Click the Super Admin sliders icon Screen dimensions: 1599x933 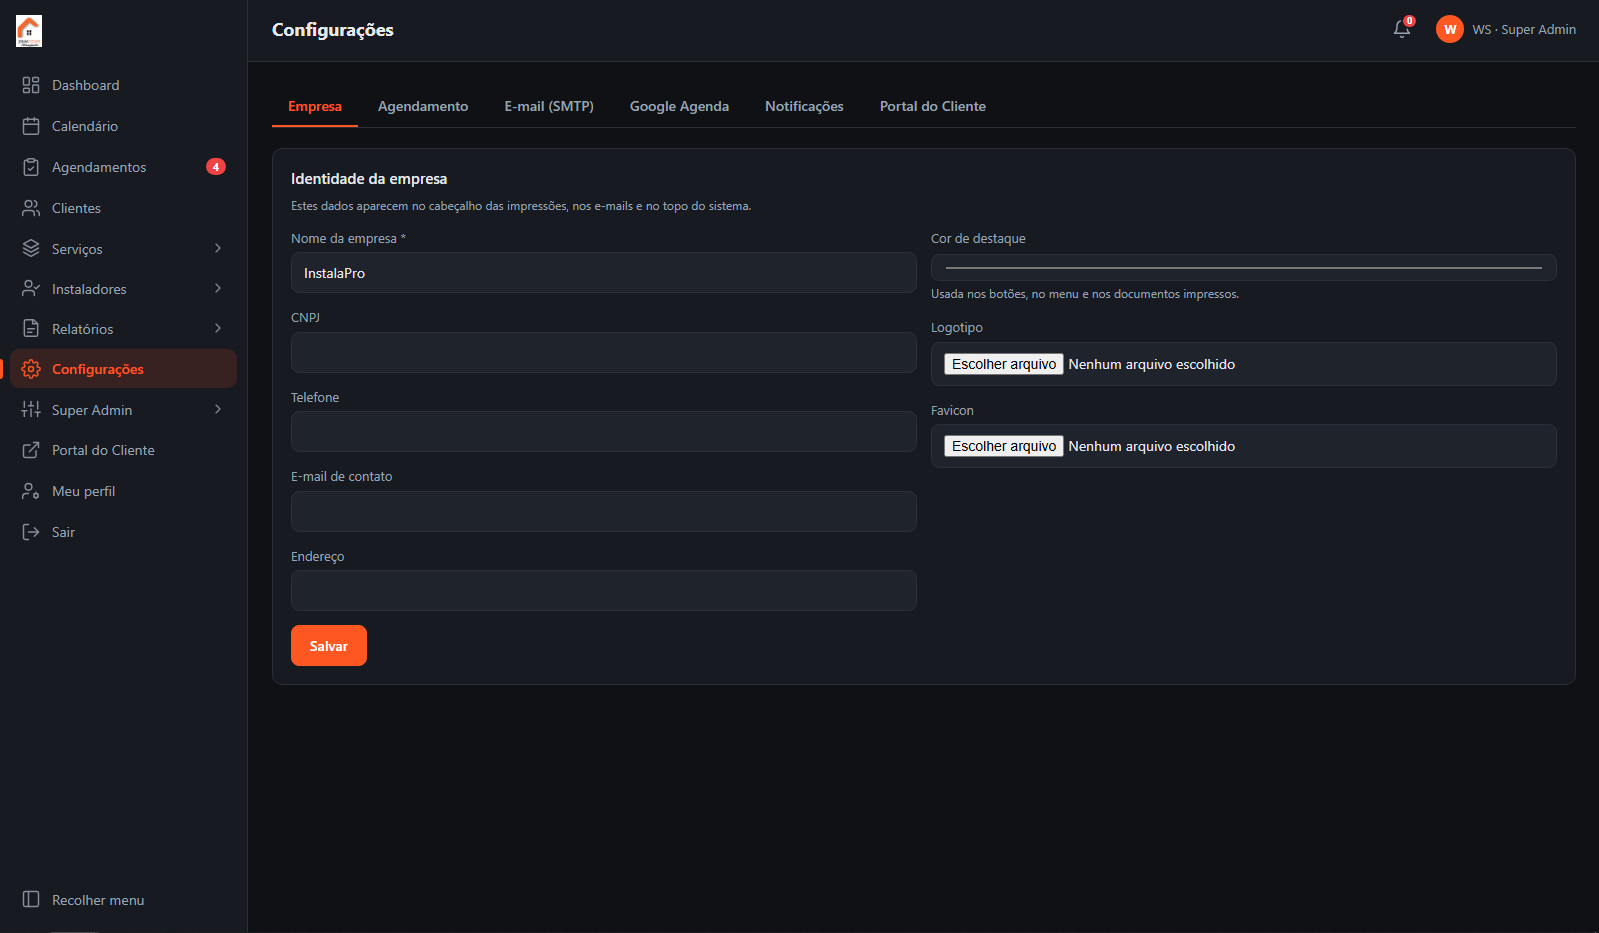tap(31, 409)
